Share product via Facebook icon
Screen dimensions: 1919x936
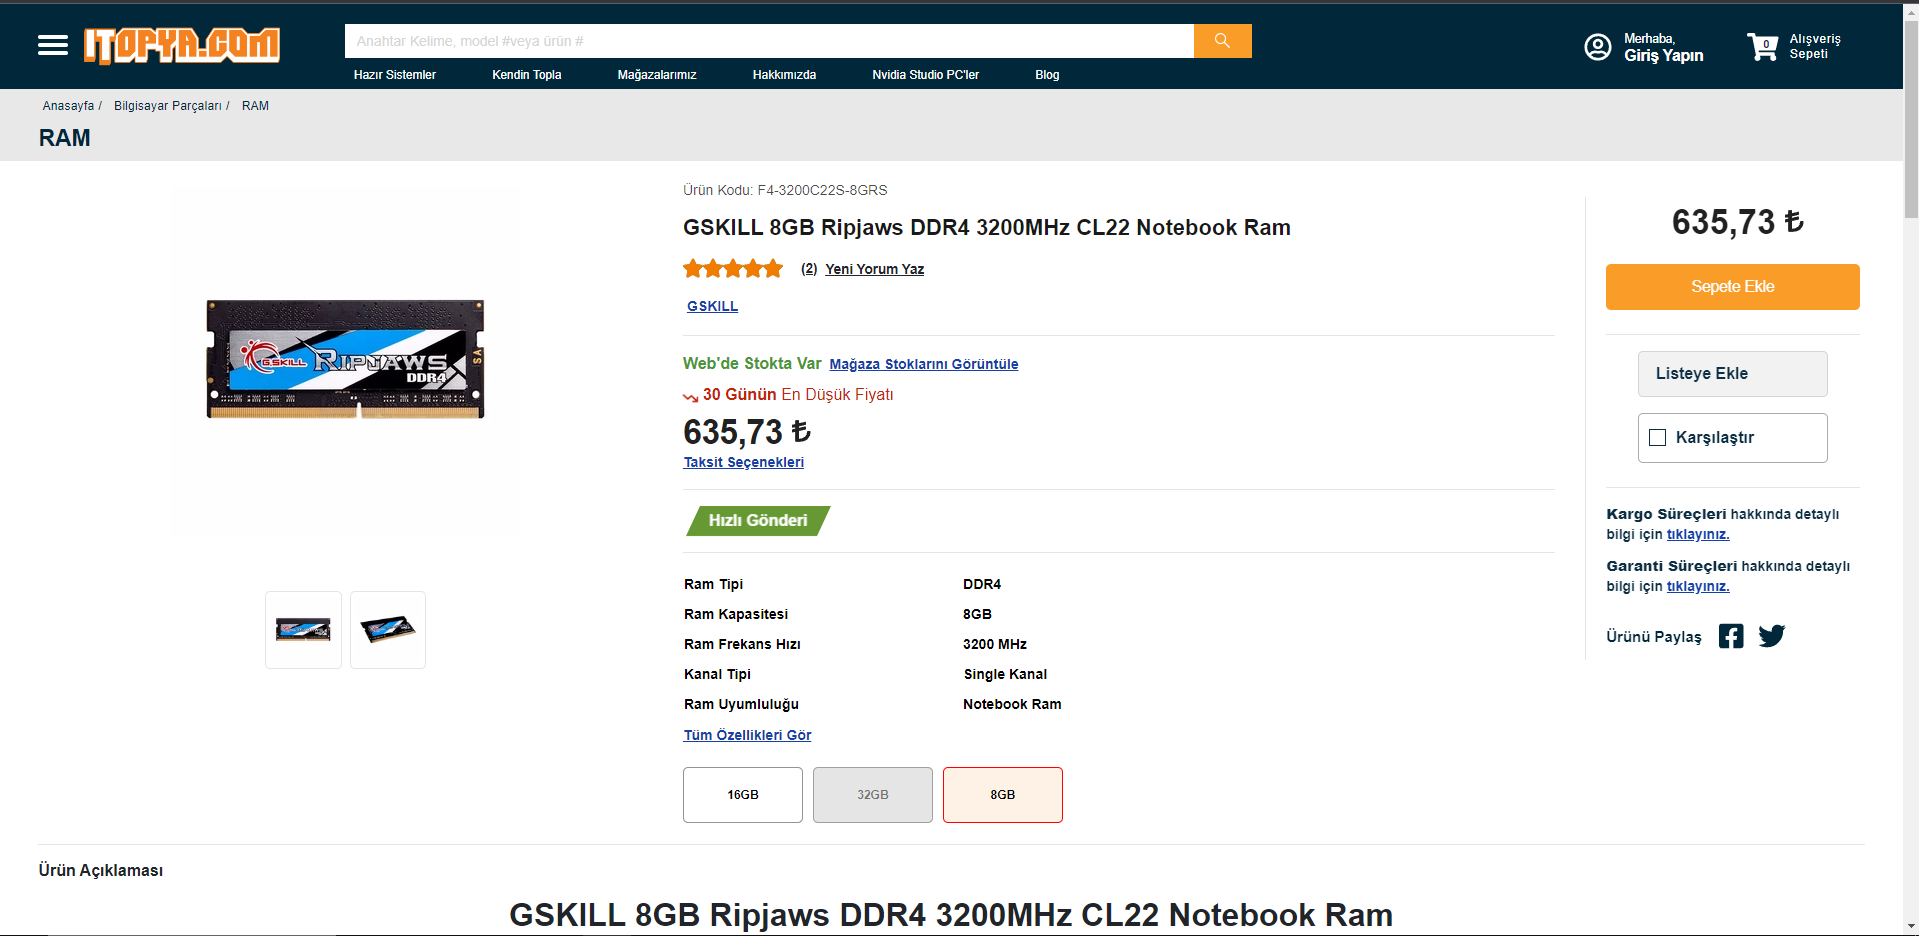coord(1731,636)
